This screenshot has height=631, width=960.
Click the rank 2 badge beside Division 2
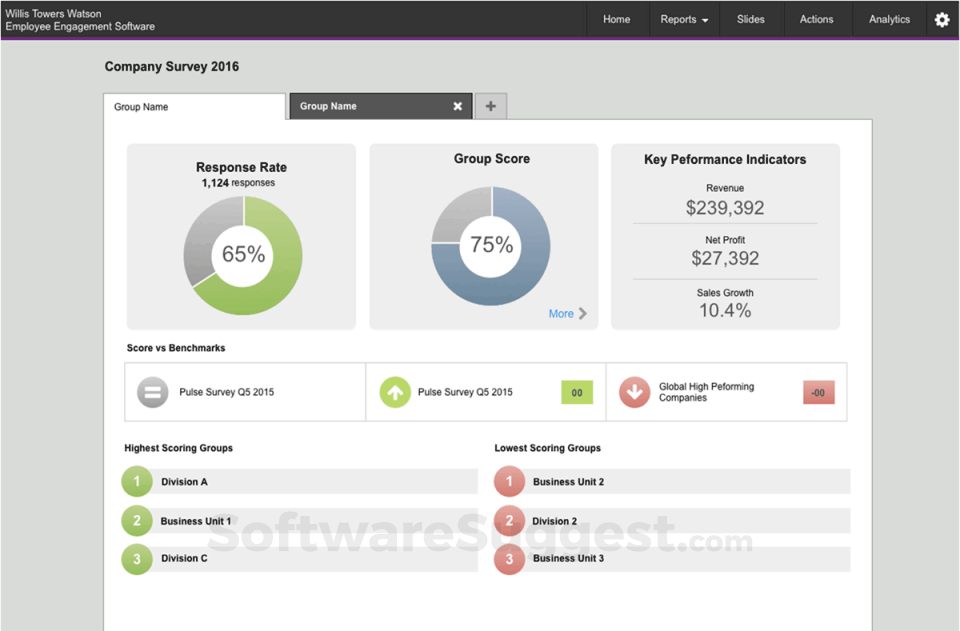pos(509,520)
